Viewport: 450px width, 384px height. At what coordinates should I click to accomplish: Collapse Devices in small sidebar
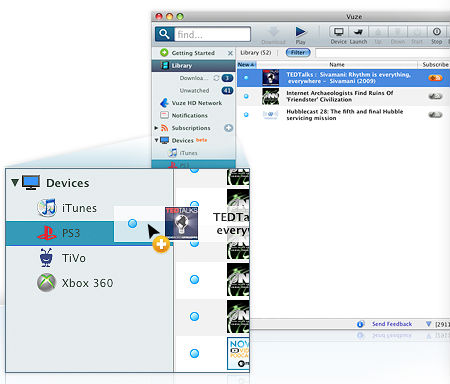(x=156, y=140)
